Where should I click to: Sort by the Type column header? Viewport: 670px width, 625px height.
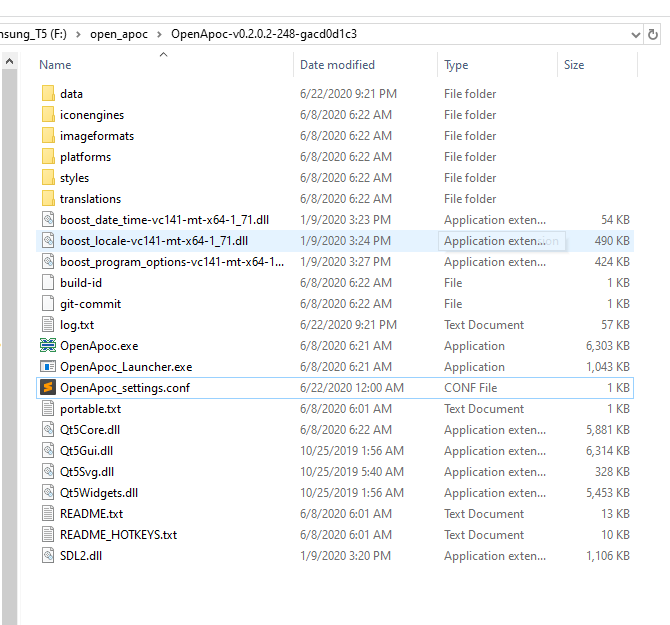[x=456, y=65]
